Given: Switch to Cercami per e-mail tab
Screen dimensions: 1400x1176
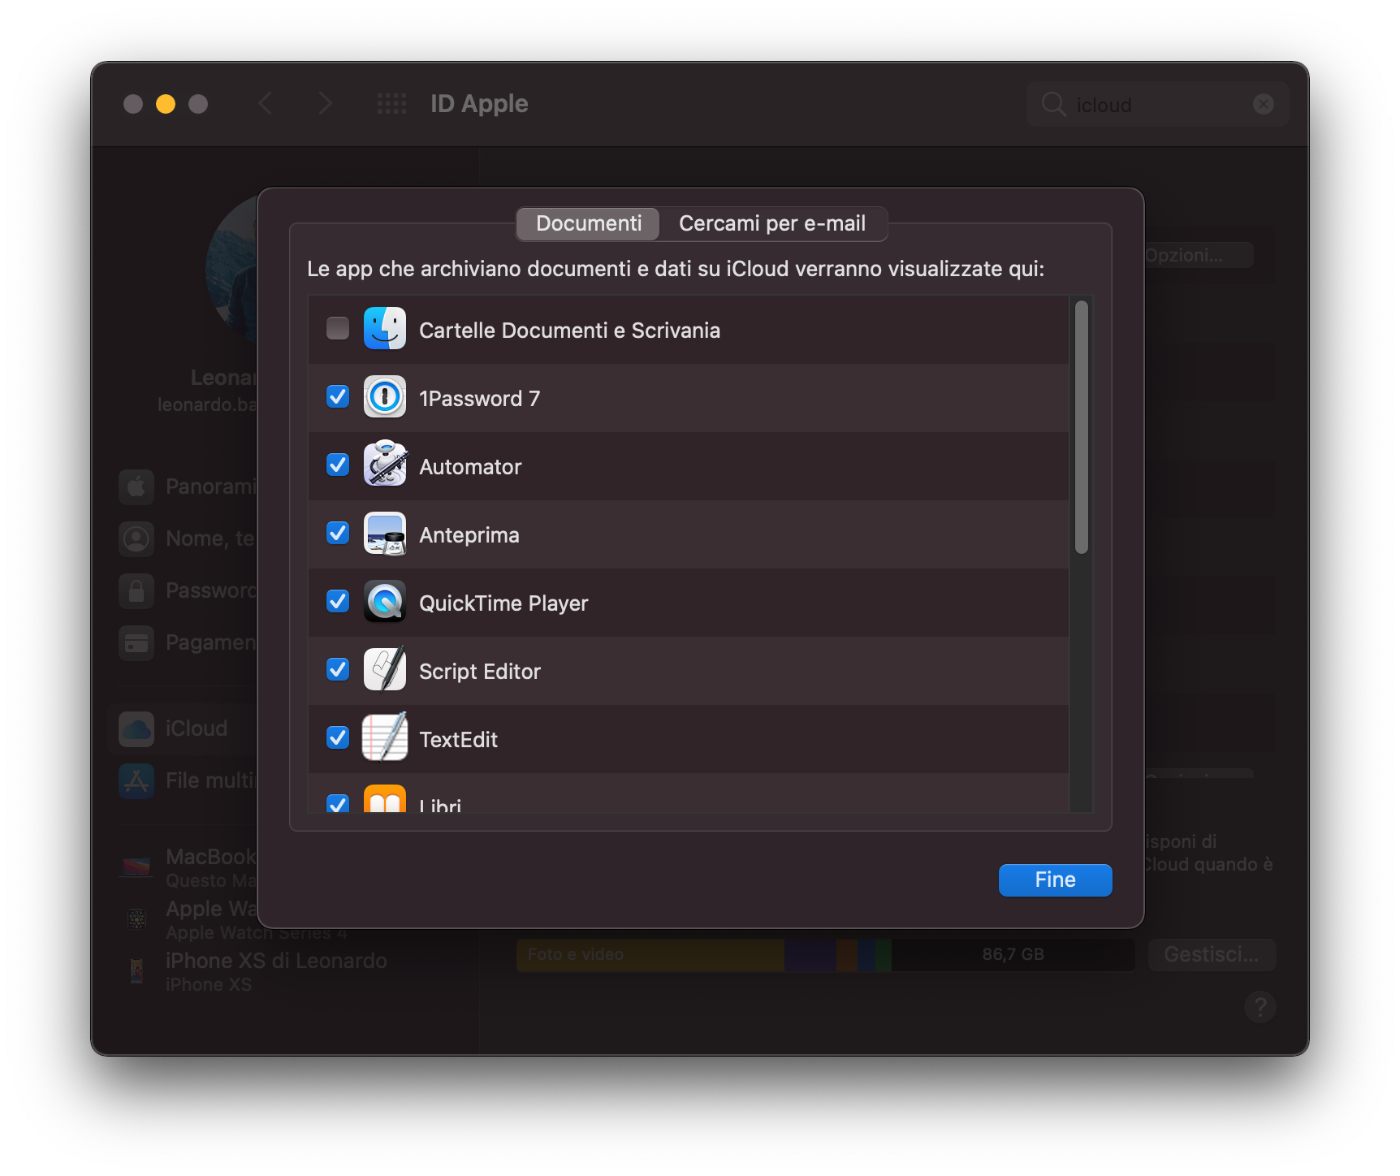Looking at the screenshot, I should tap(772, 224).
